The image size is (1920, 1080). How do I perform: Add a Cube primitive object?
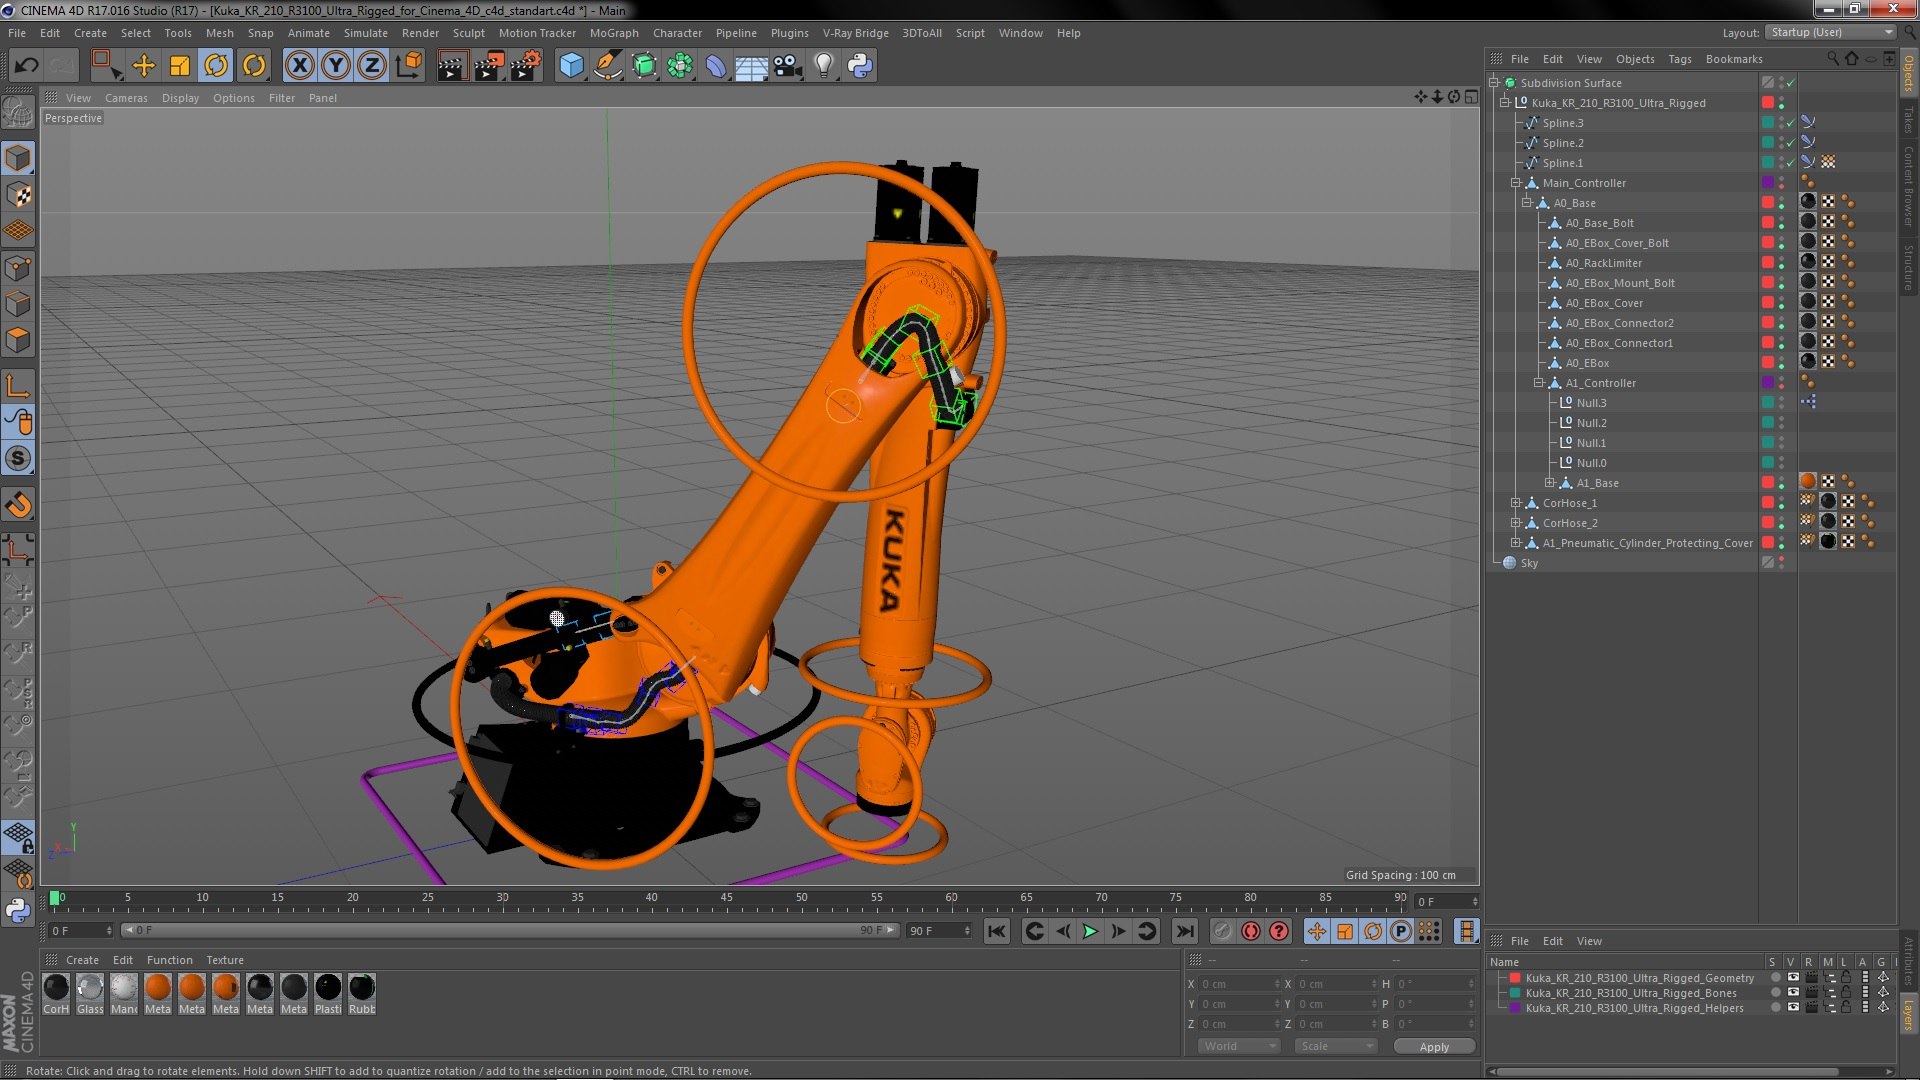[571, 66]
